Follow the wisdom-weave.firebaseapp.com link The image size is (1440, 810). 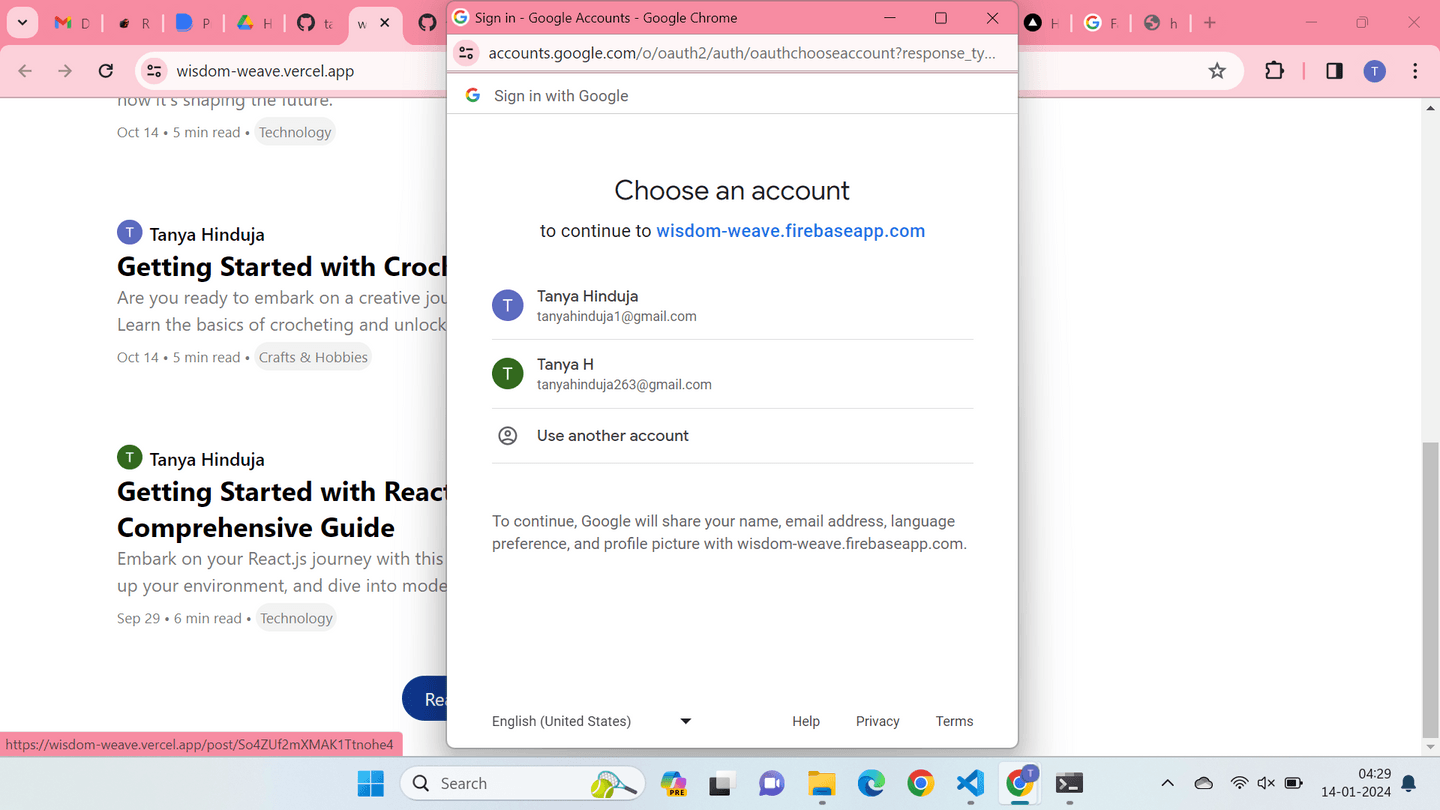pyautogui.click(x=790, y=231)
